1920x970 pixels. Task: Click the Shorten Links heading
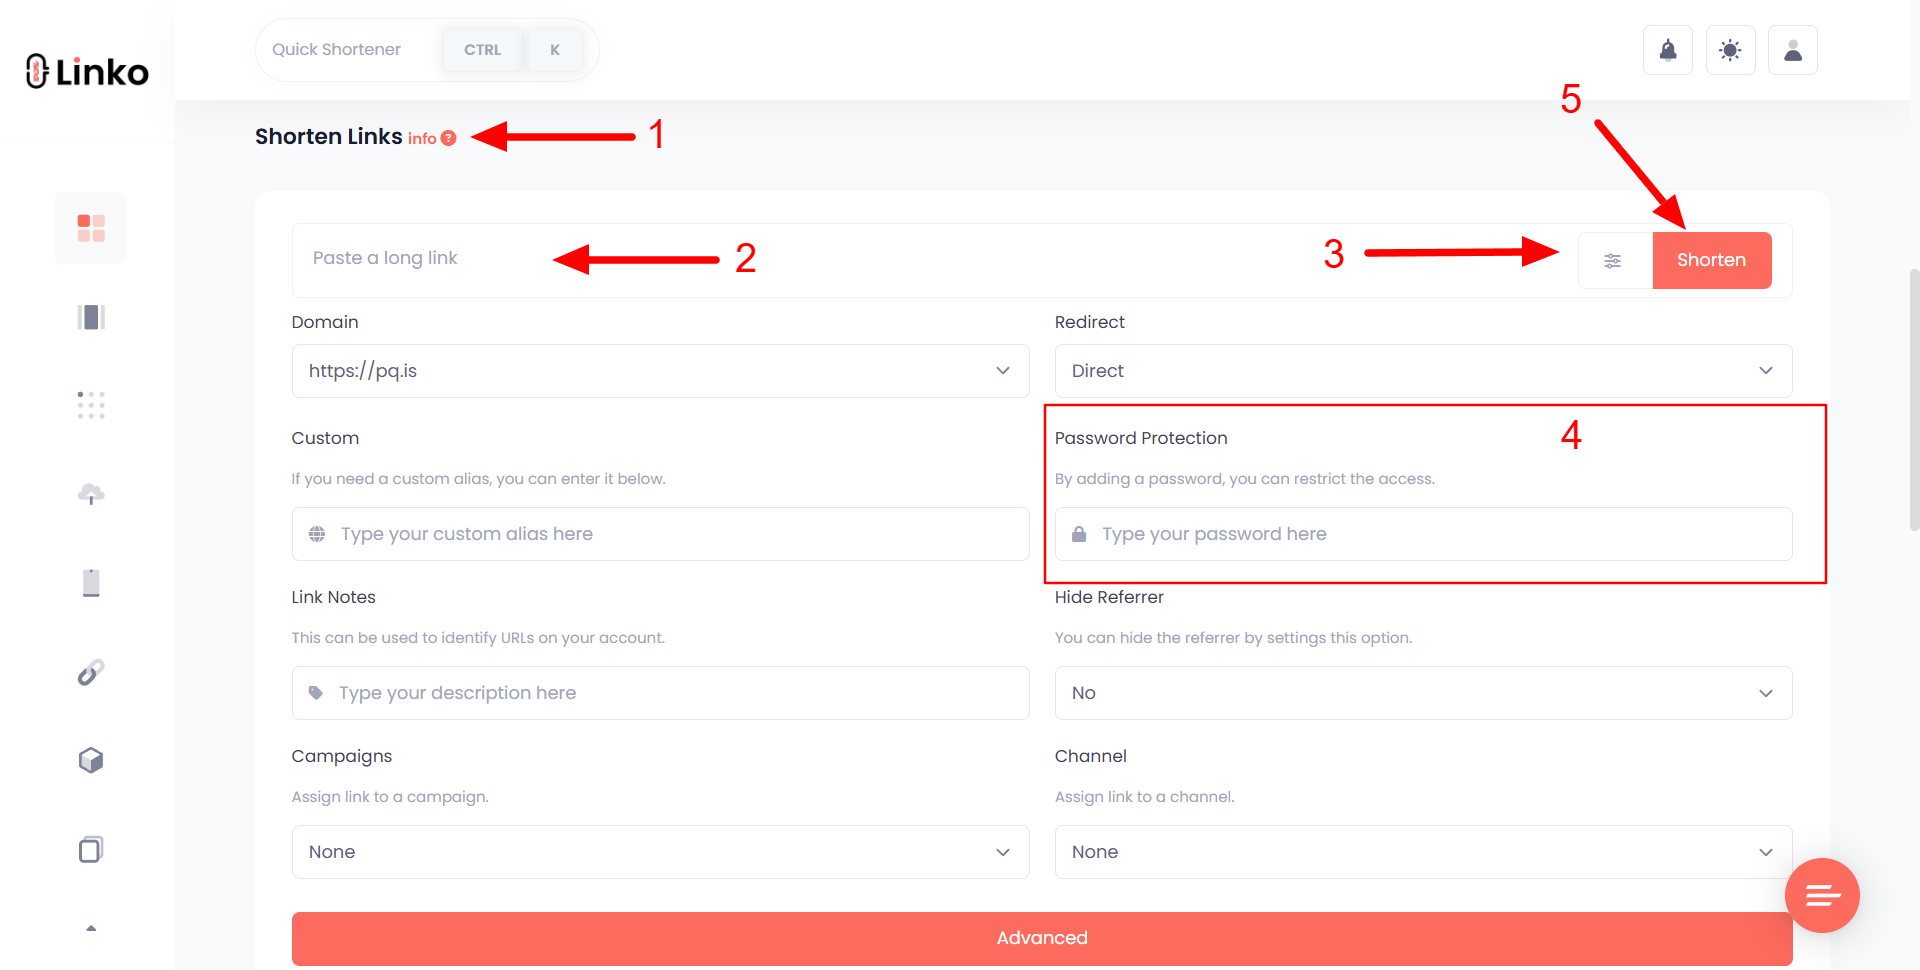[x=329, y=136]
